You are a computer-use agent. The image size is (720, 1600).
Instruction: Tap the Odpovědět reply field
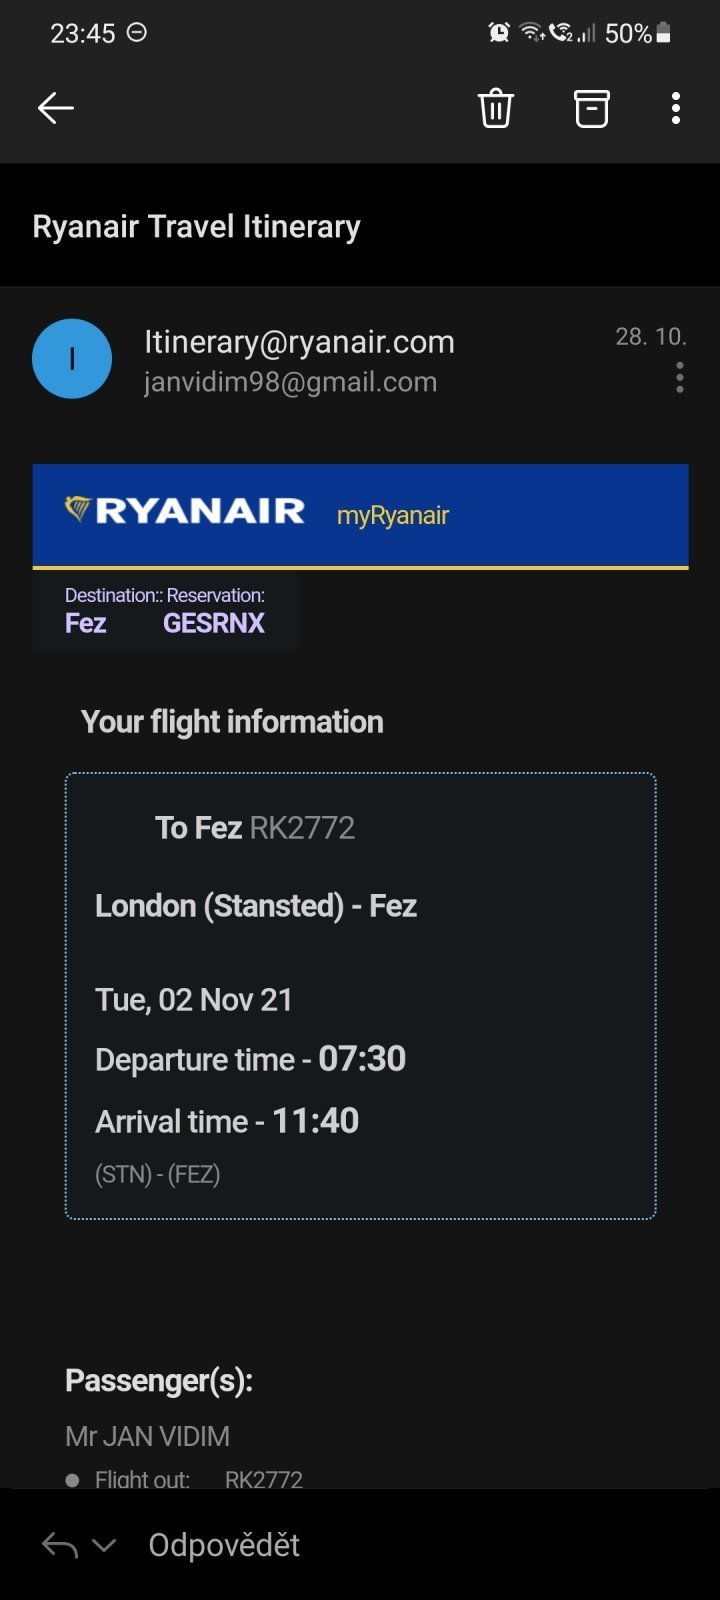224,1545
